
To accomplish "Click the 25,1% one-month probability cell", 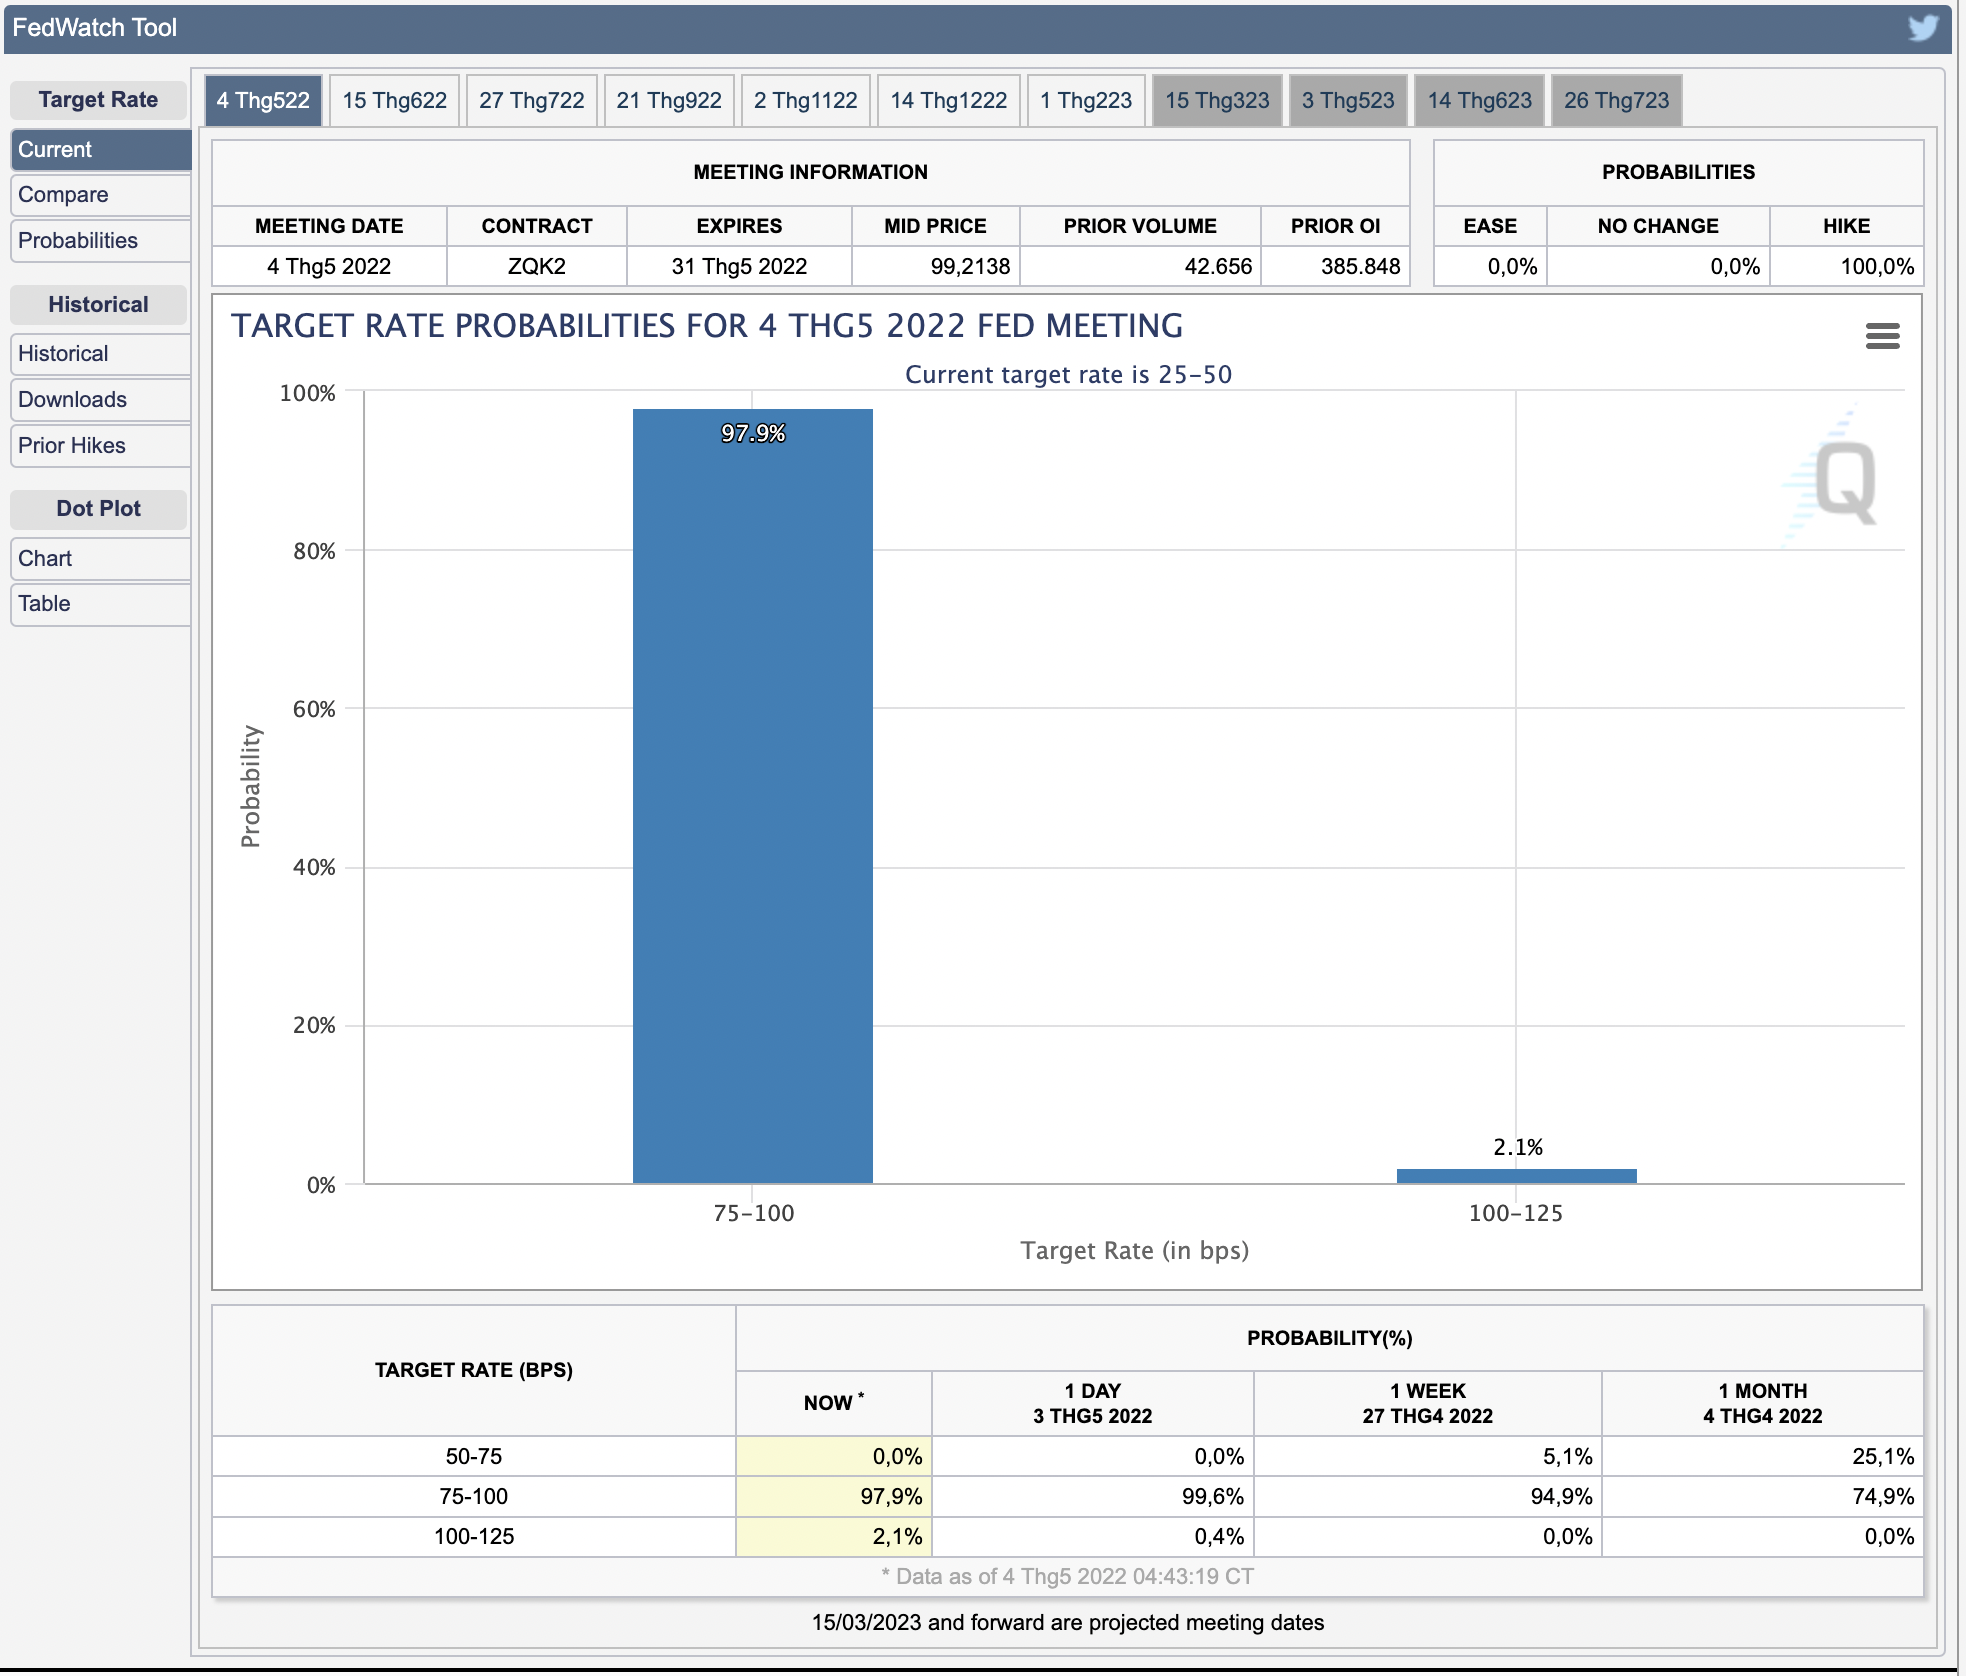I will (1762, 1457).
